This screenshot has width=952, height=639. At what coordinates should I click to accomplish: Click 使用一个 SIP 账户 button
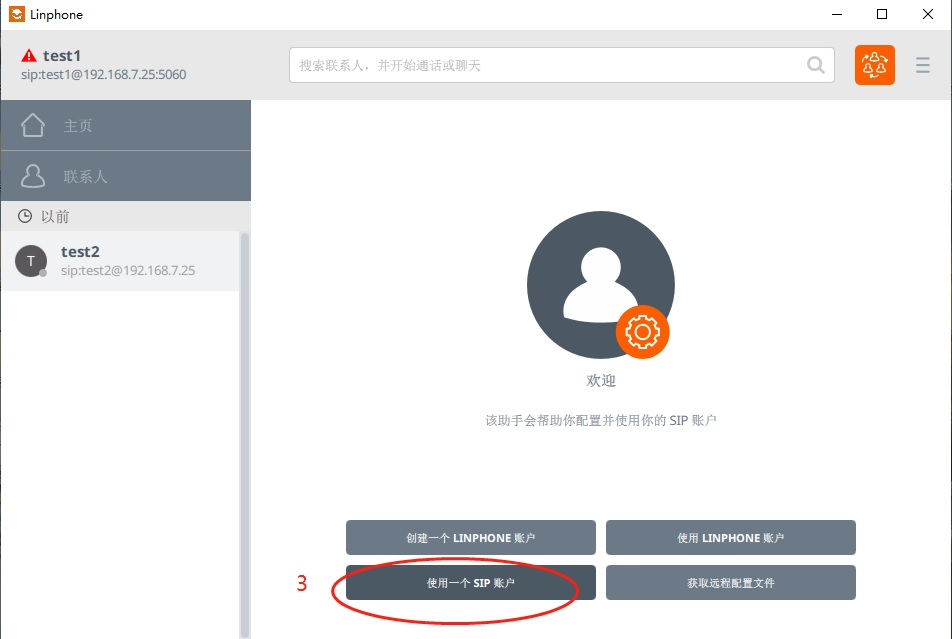coord(470,582)
